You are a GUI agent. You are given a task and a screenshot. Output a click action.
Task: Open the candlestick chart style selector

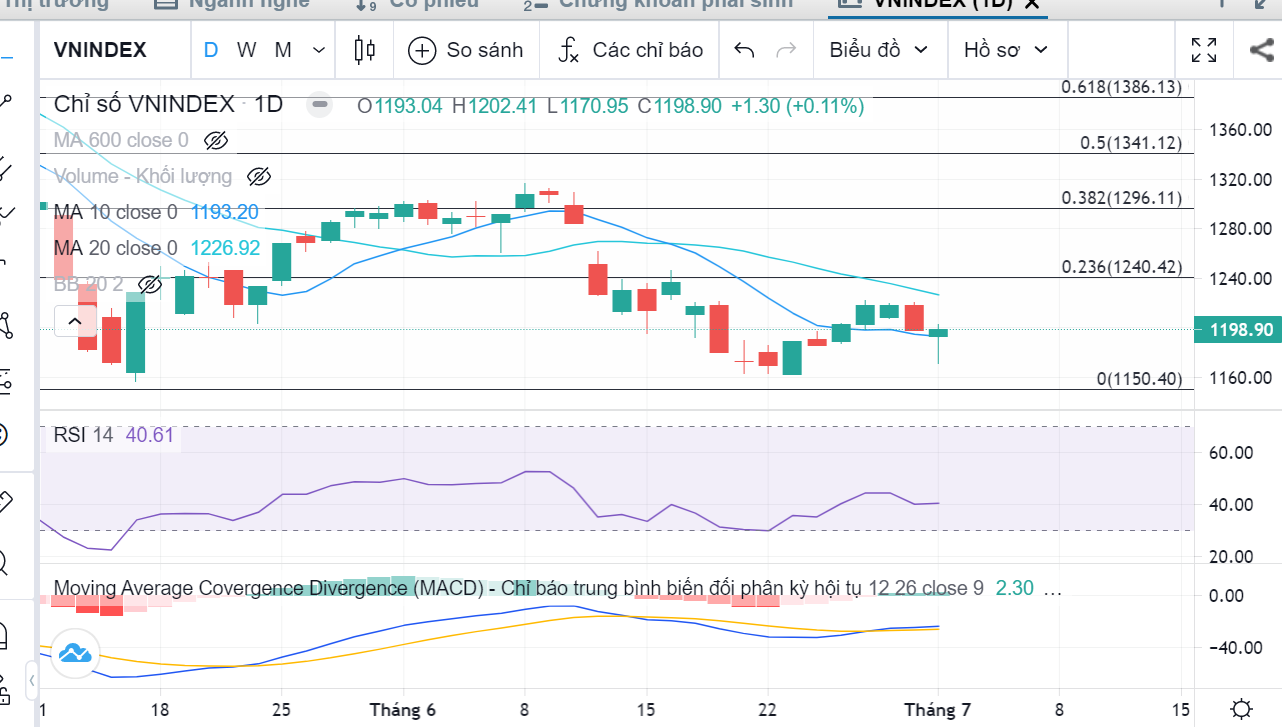365,50
